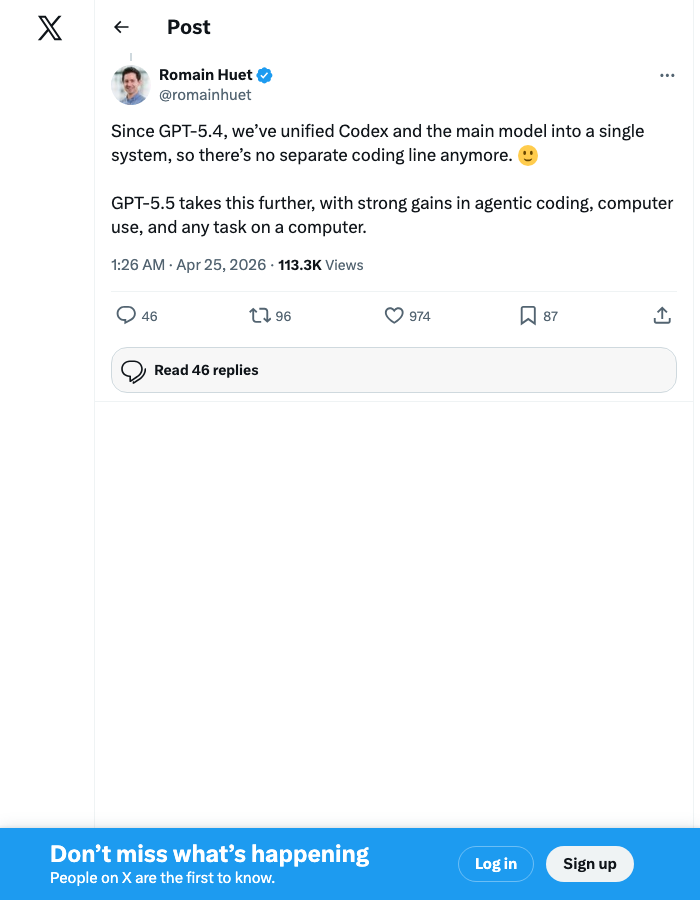
Task: Open Romain Huet's profile picture
Action: point(131,85)
